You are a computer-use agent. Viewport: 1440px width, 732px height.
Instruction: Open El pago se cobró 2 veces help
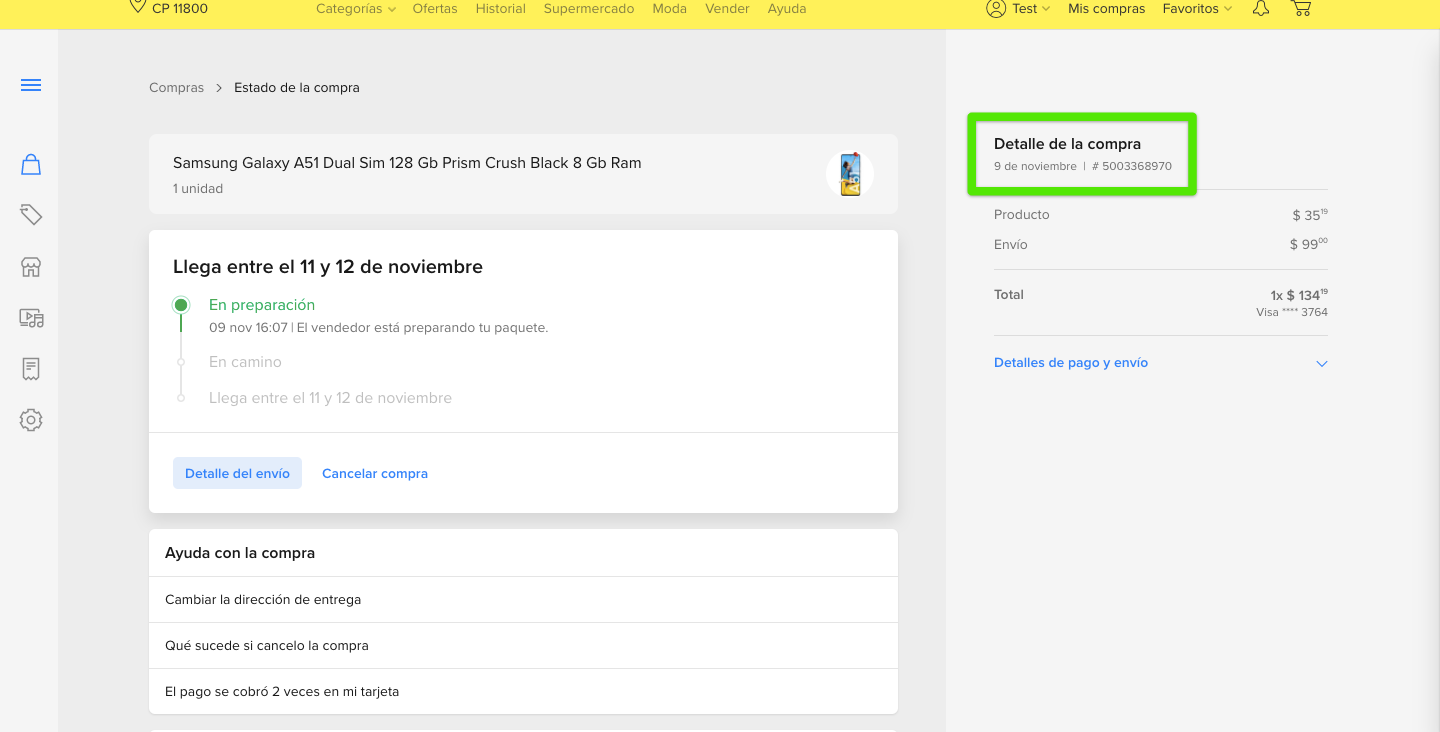pyautogui.click(x=523, y=692)
